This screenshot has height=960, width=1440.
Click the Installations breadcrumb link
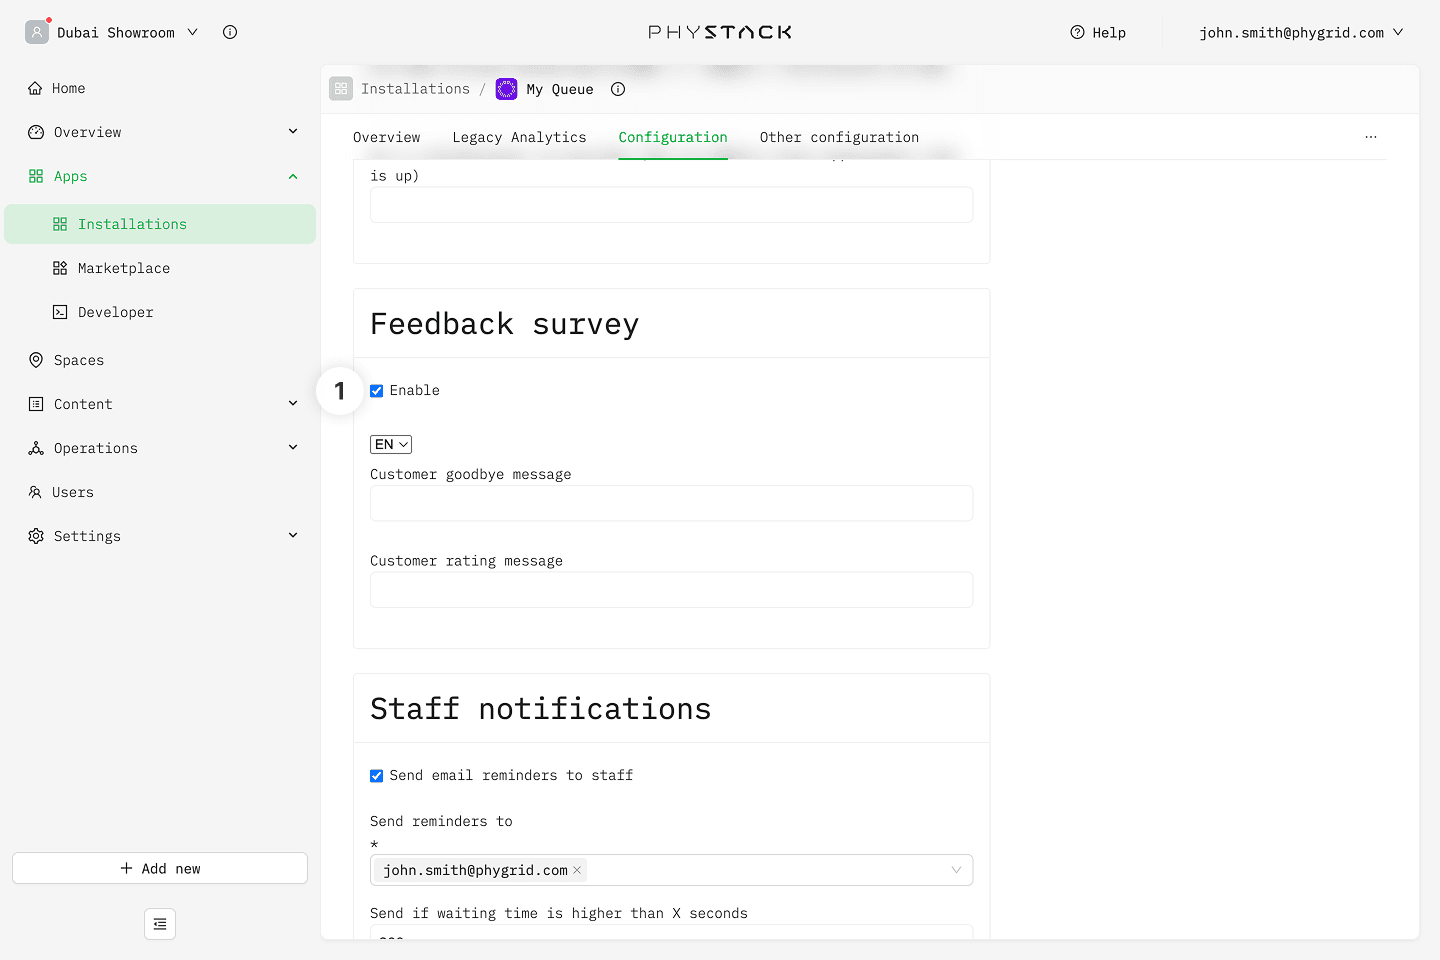tap(415, 89)
